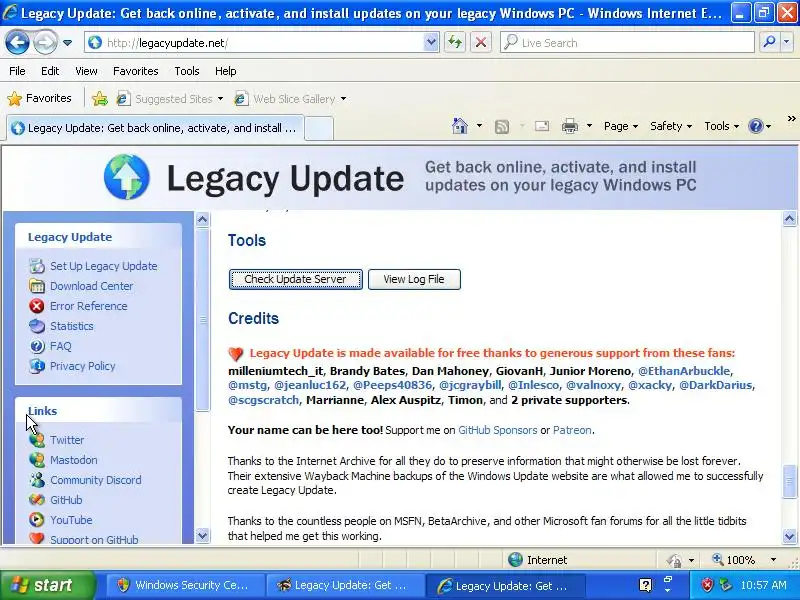Open zoom level 100% dropdown
Viewport: 800px width, 600px height.
[773, 560]
